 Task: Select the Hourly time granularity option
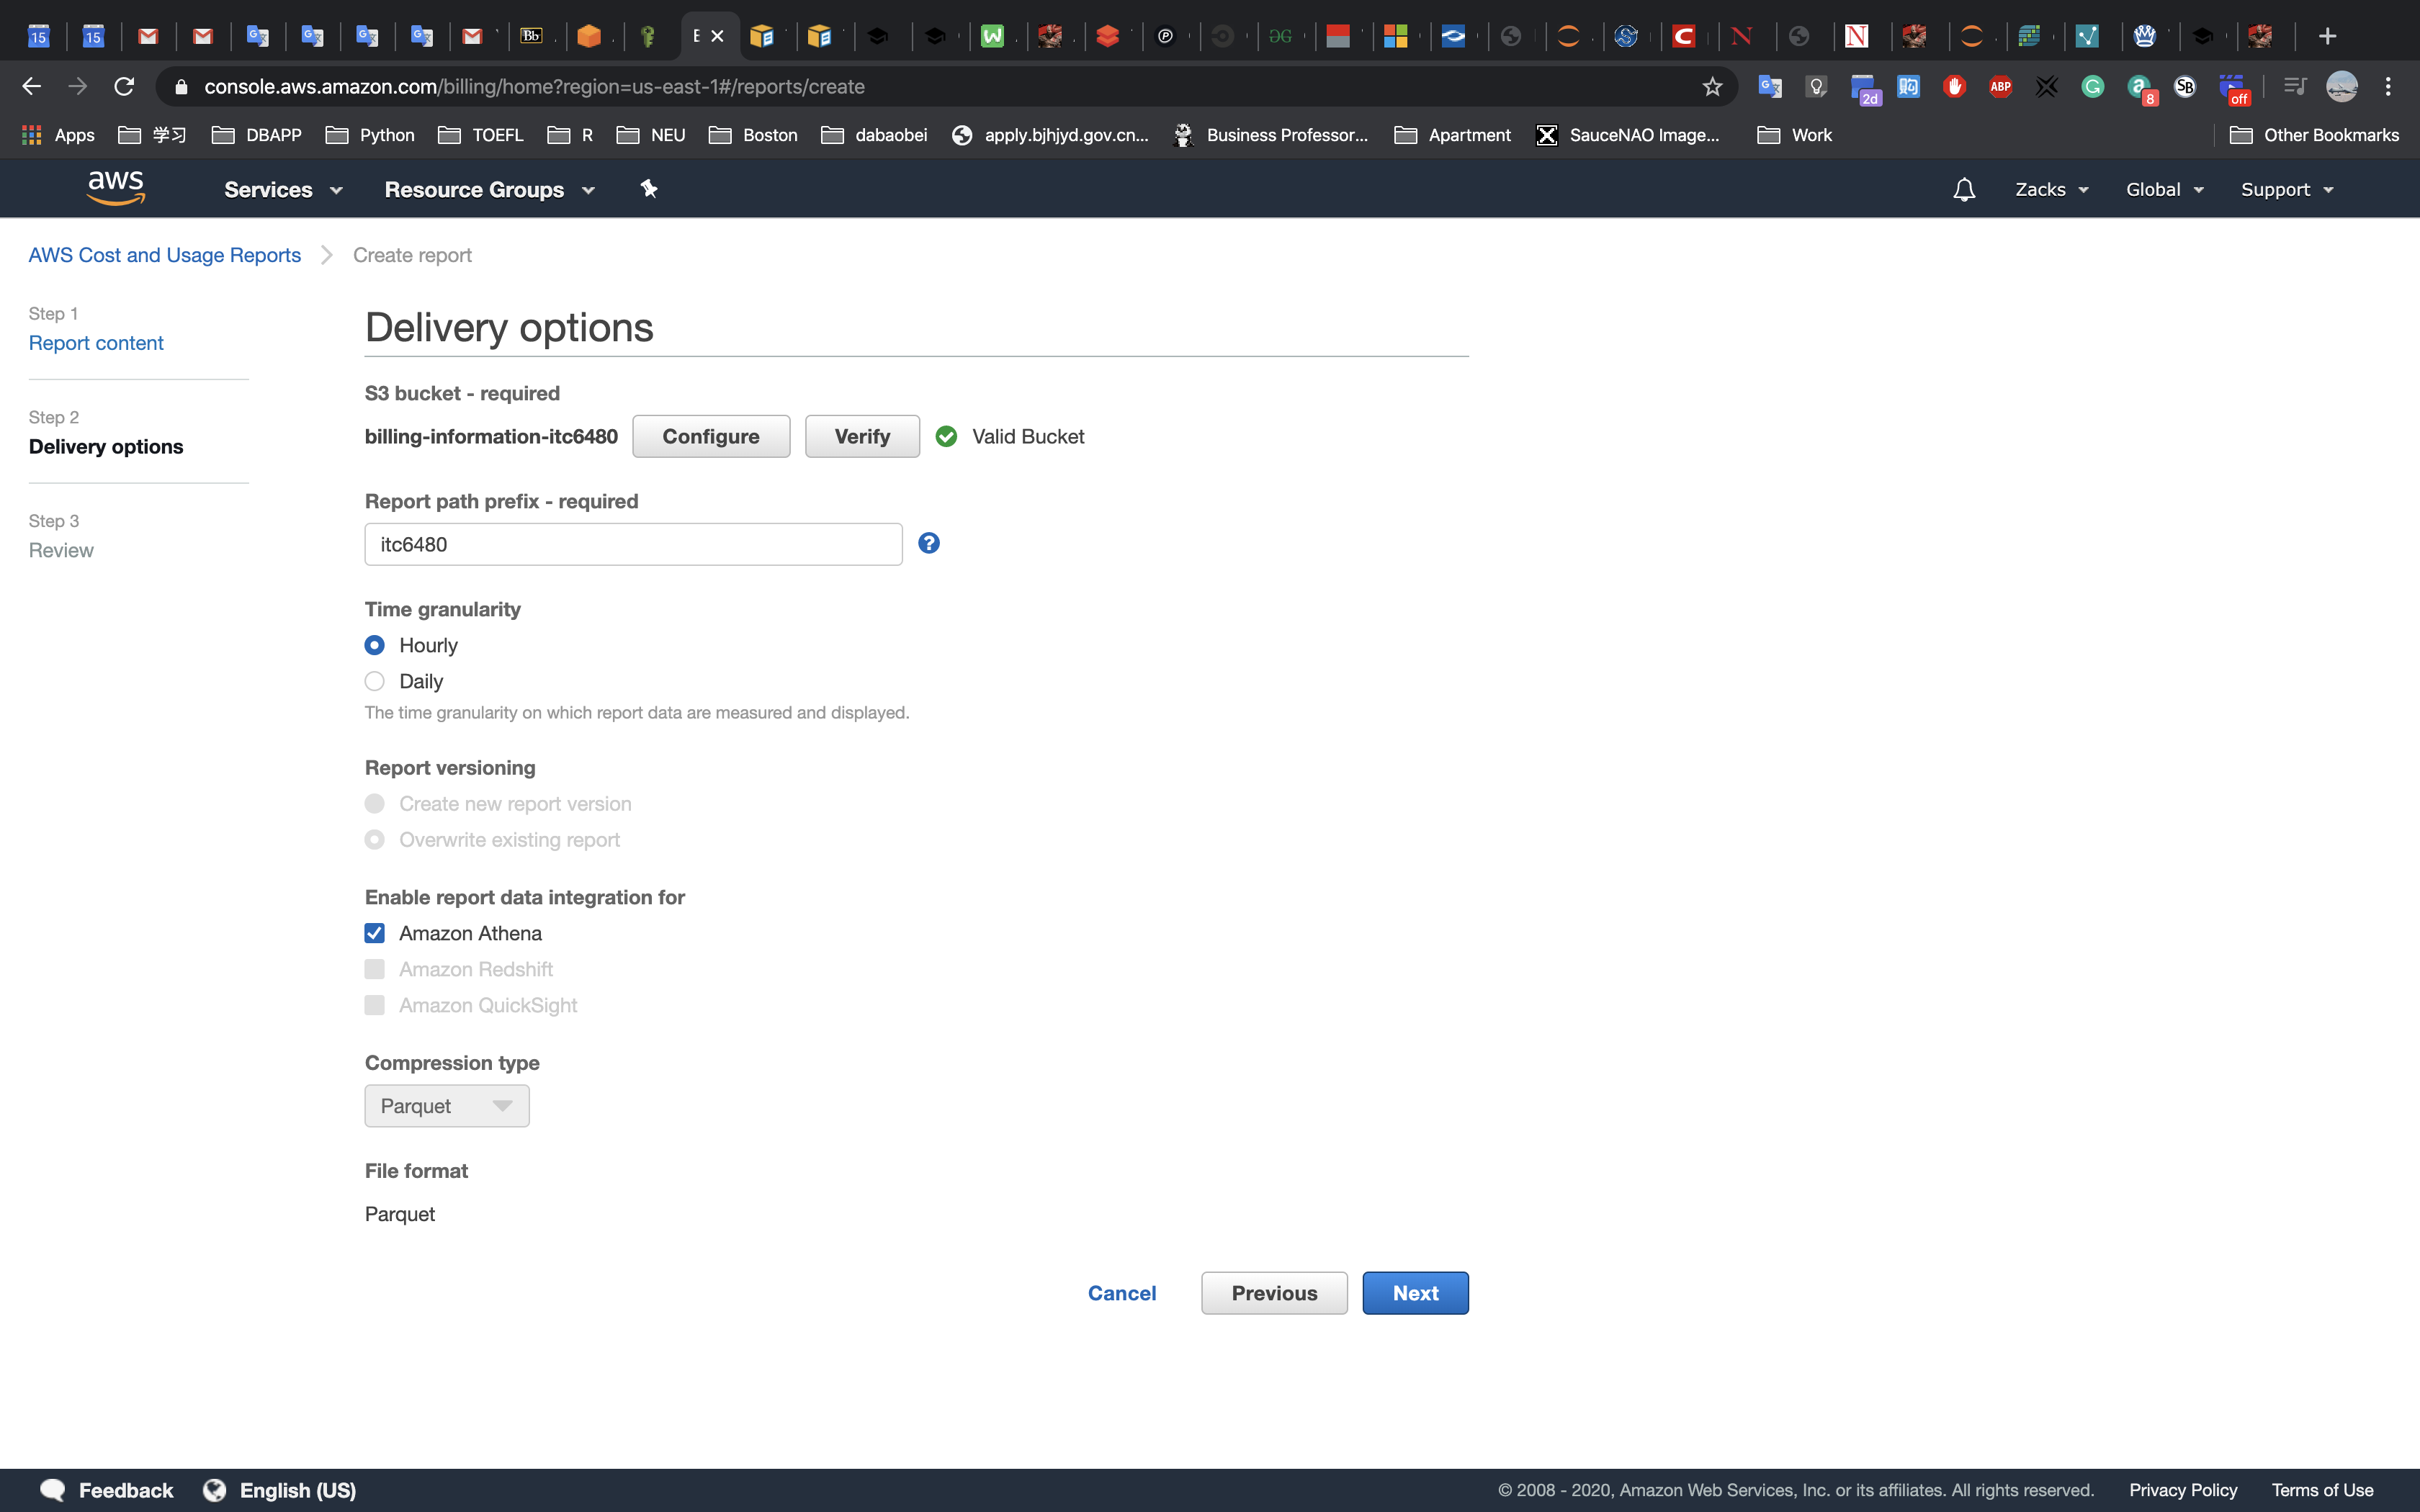pyautogui.click(x=375, y=645)
